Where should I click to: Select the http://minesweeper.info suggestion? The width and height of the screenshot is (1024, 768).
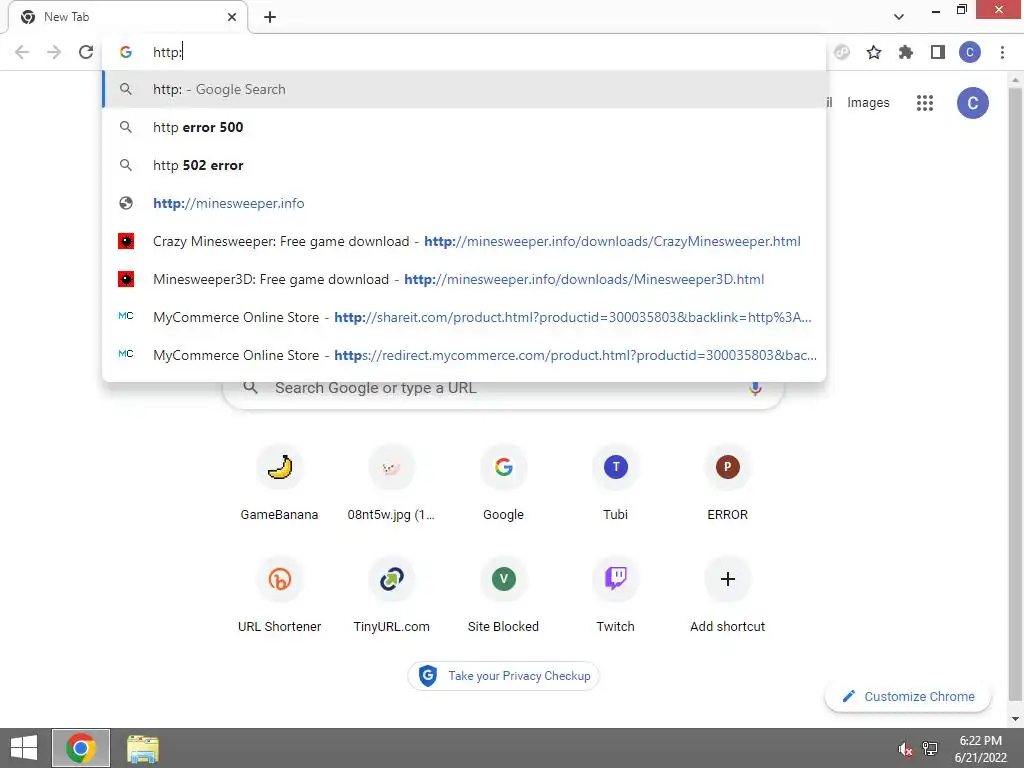464,203
